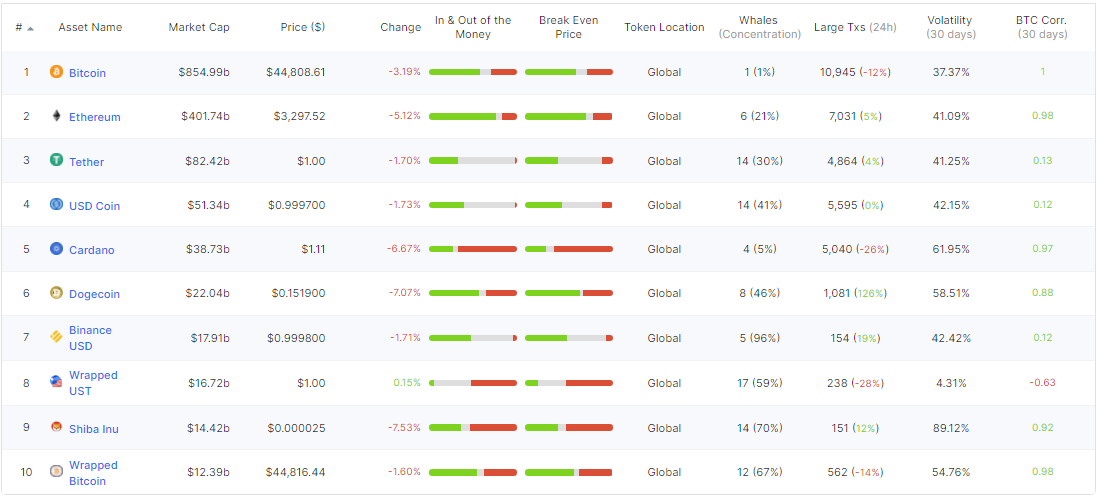Click Bitcoin large transactions 10,945 (-12%)
This screenshot has height=496, width=1098.
[x=855, y=71]
